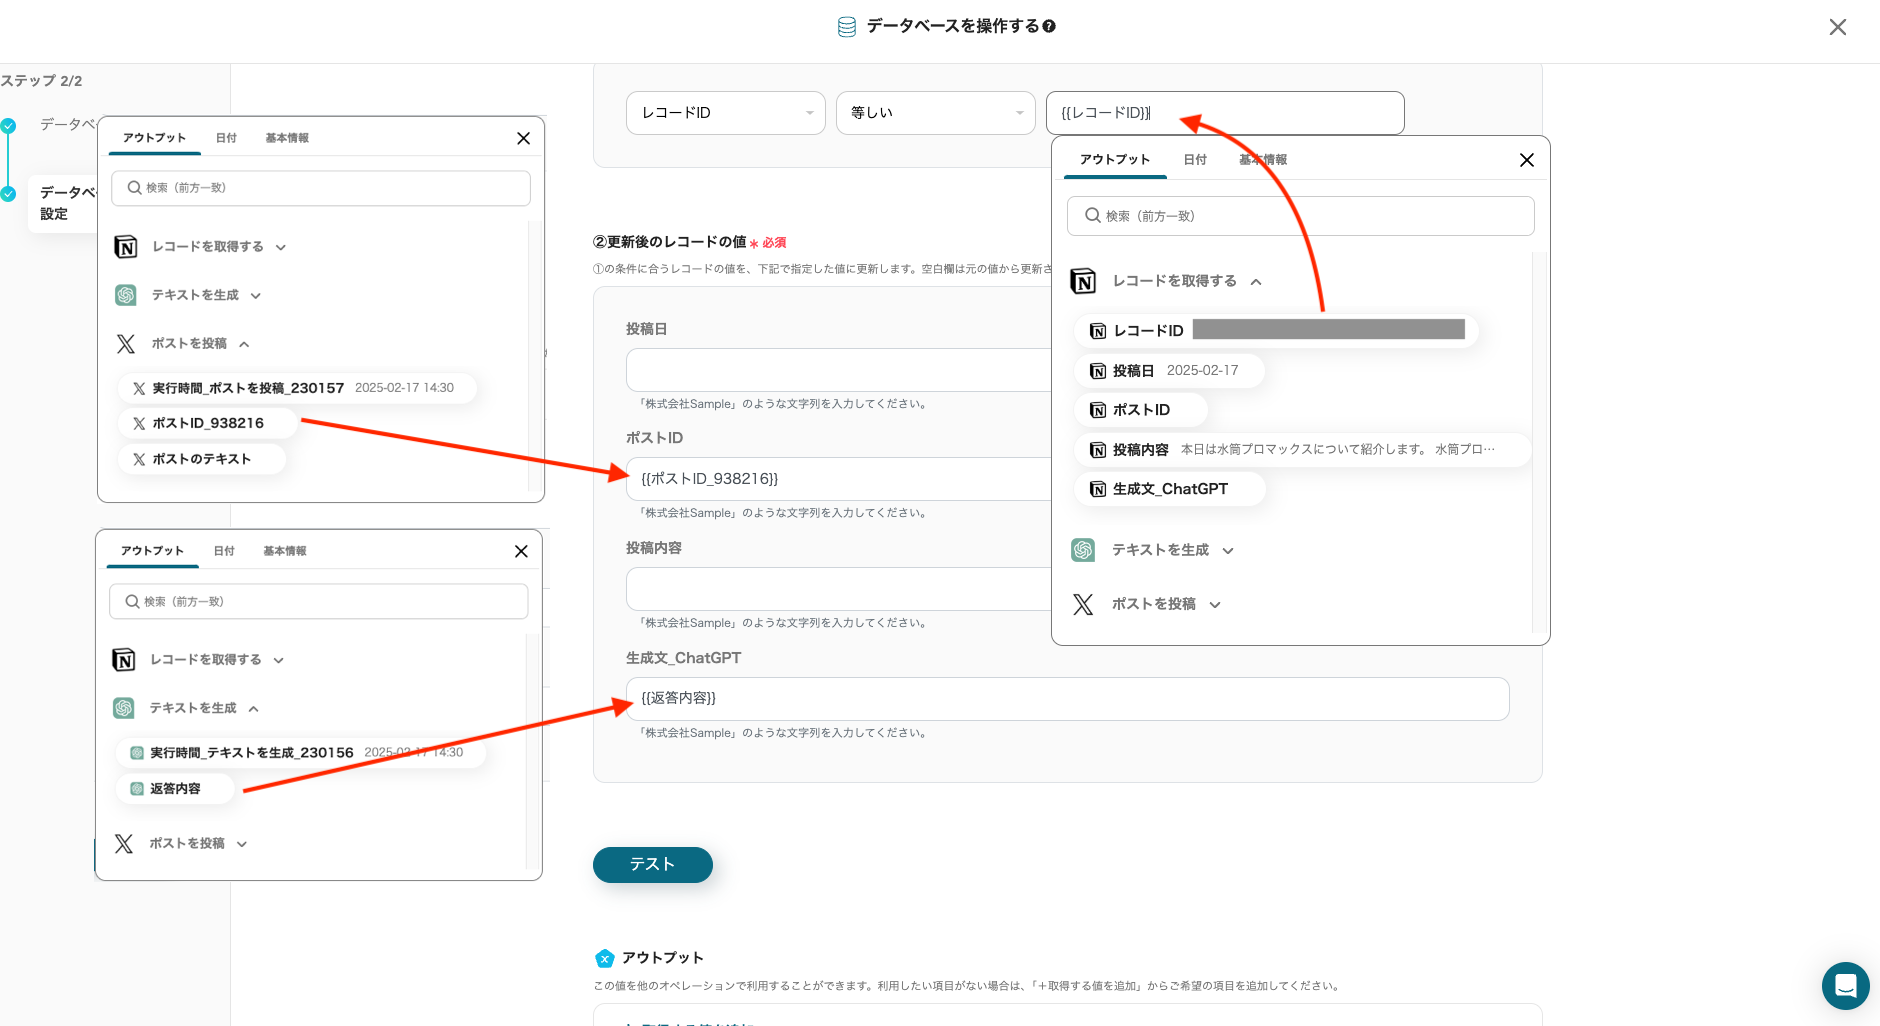Click the ChatGPT icon in the right output panel

[1083, 550]
